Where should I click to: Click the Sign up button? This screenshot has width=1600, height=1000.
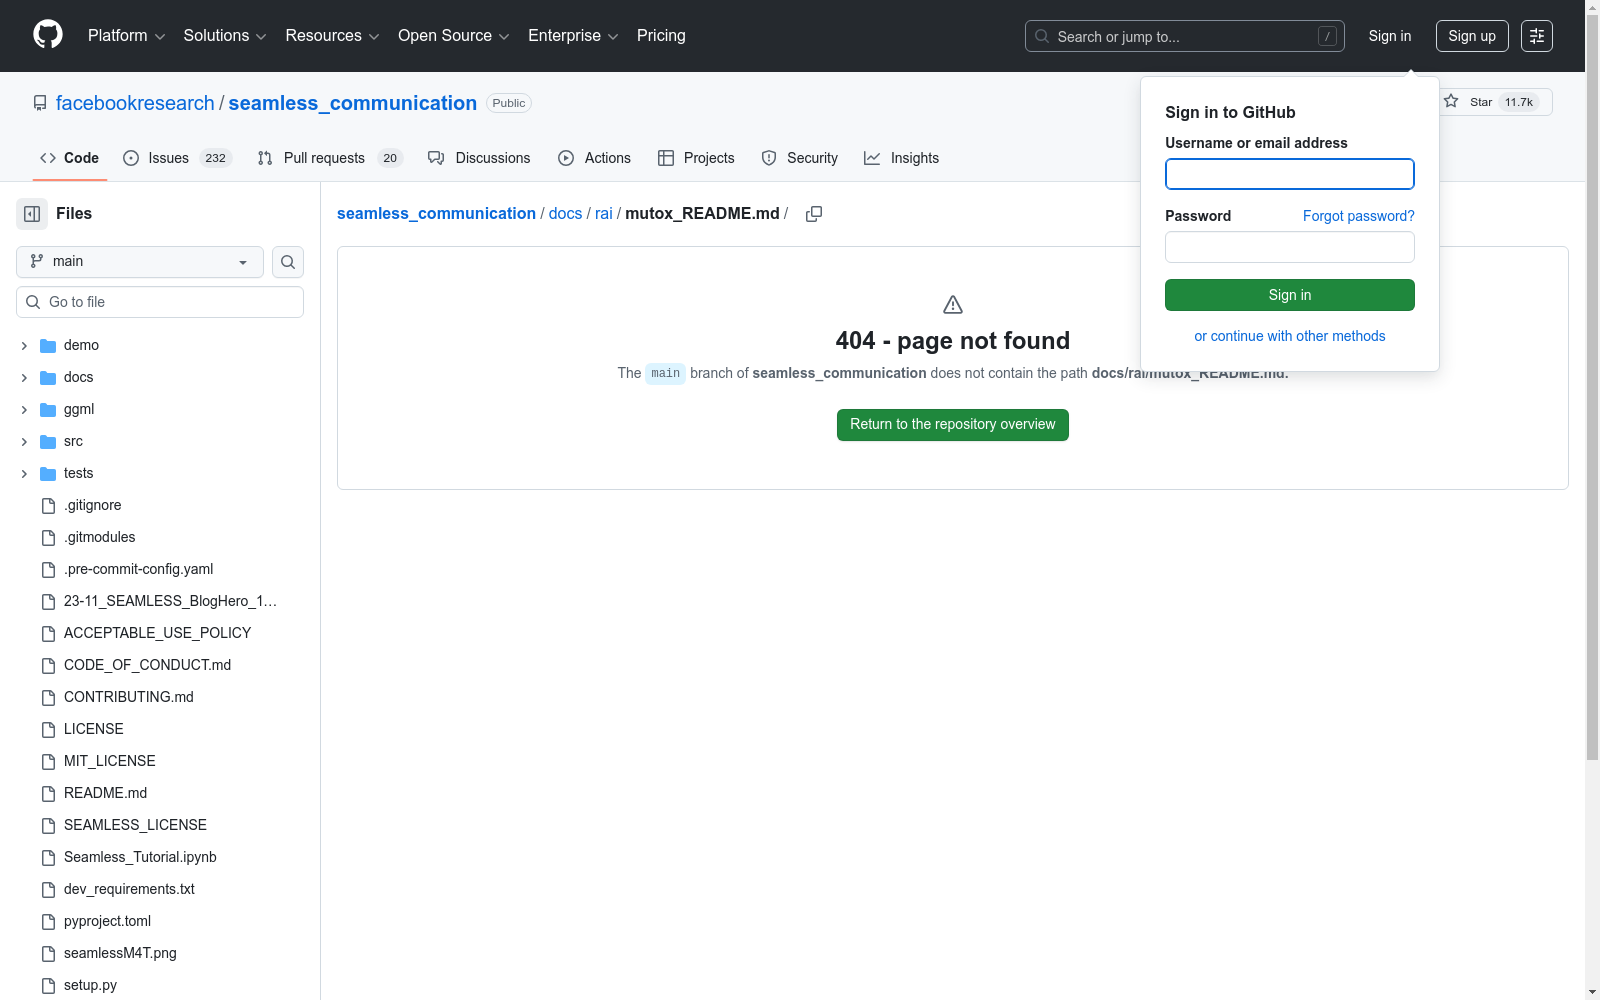pyautogui.click(x=1472, y=36)
